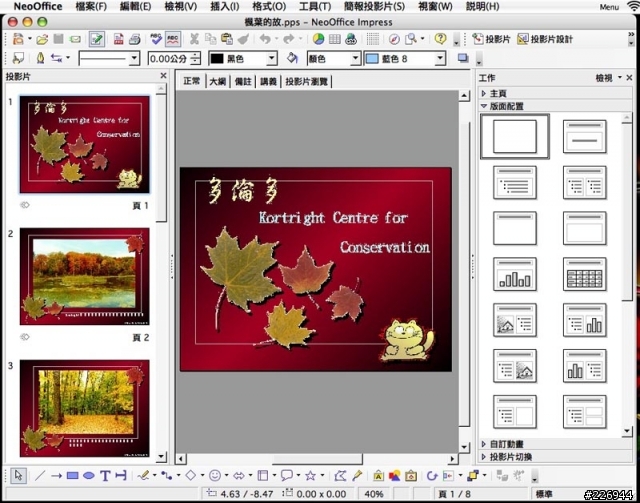
Task: Switch to the 大綱 tab
Action: tap(218, 81)
